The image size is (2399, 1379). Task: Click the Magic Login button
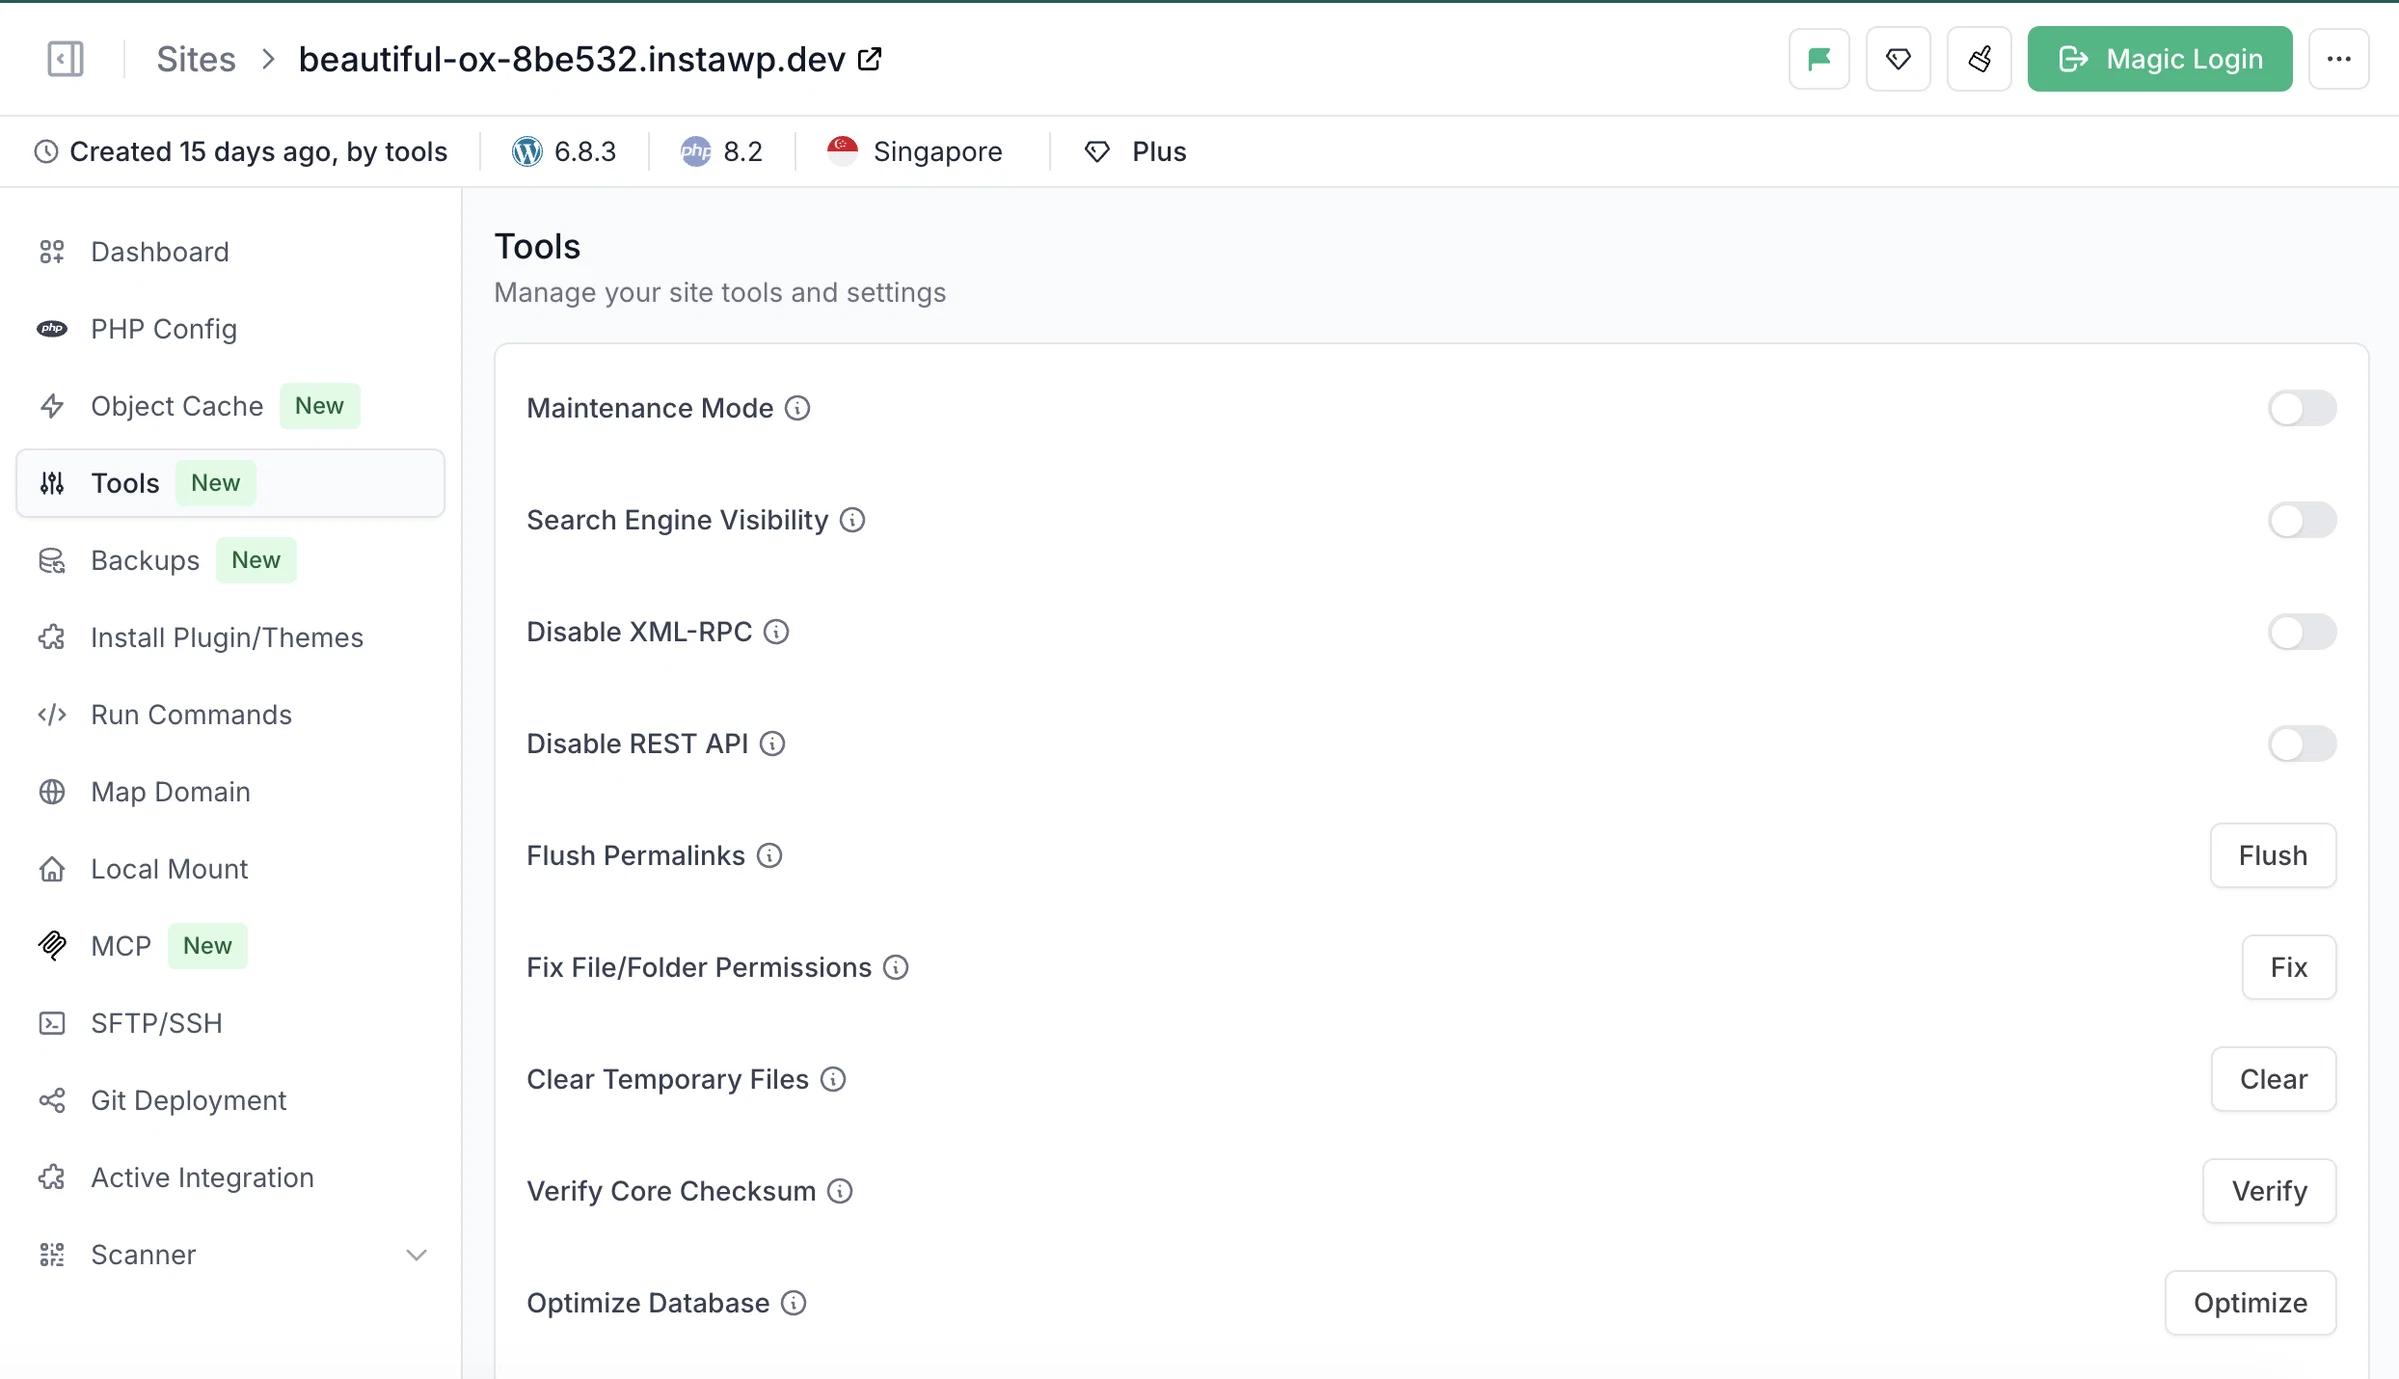(x=2160, y=59)
